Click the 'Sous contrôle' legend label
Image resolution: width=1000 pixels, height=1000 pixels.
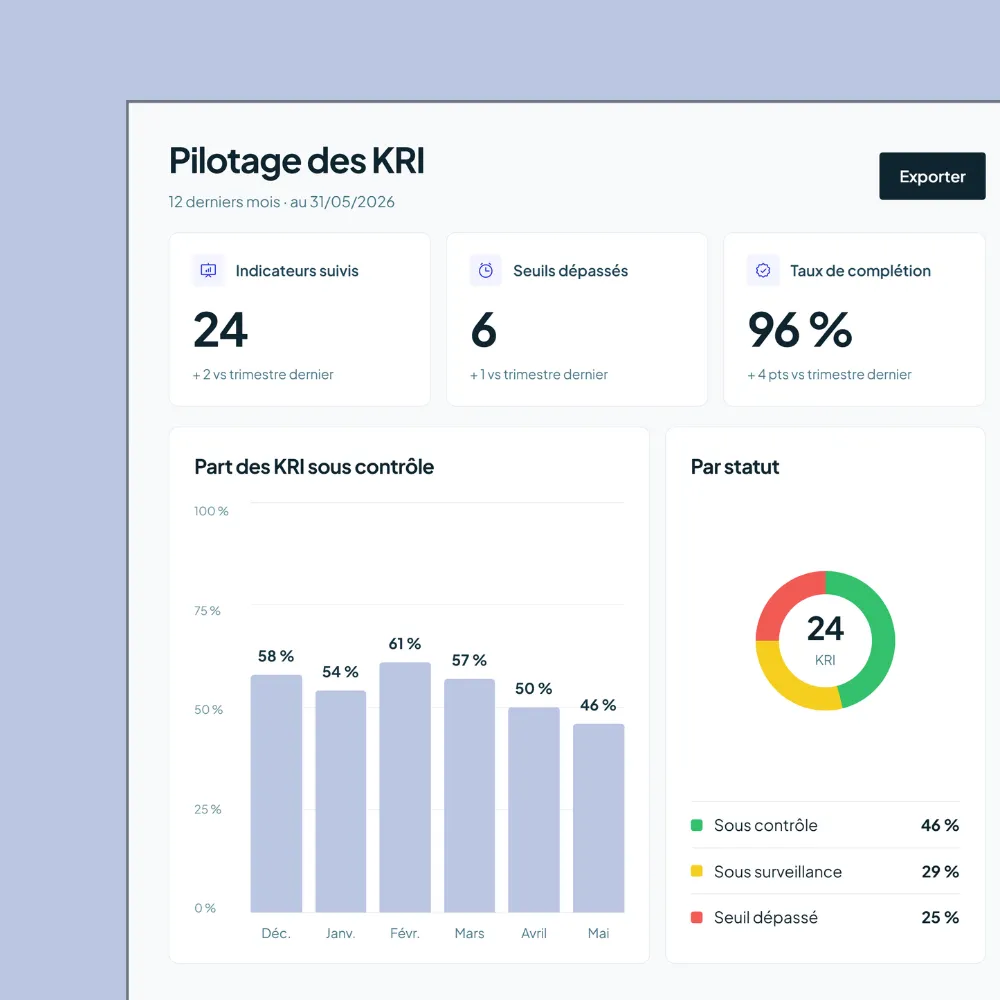[x=765, y=825]
